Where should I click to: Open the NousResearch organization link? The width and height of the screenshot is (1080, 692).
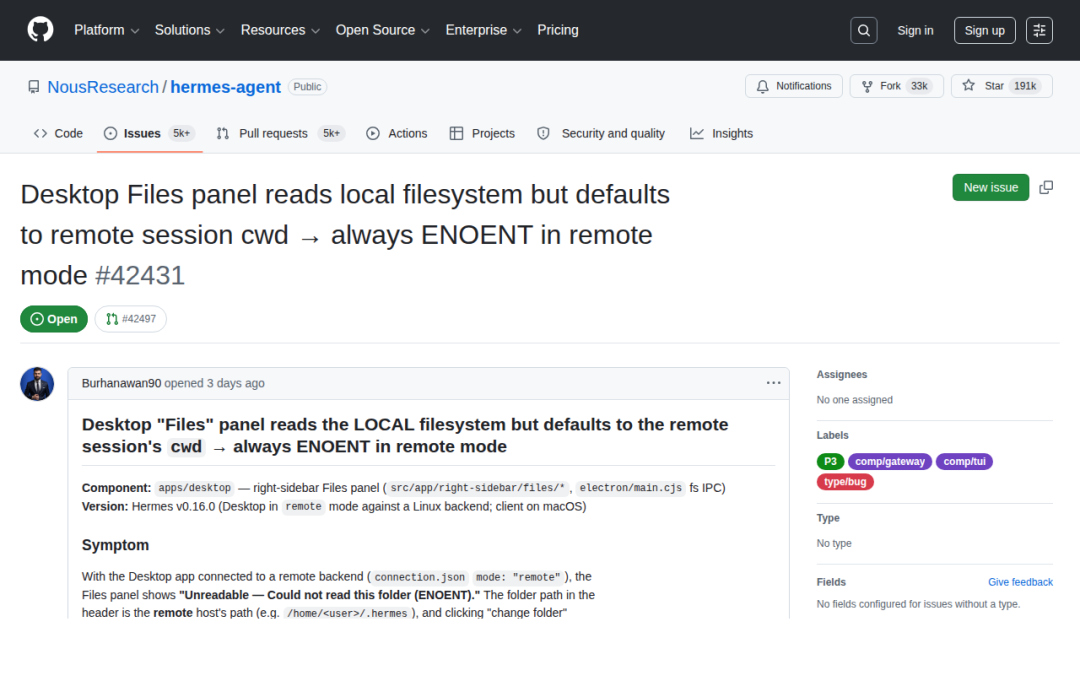(x=103, y=87)
